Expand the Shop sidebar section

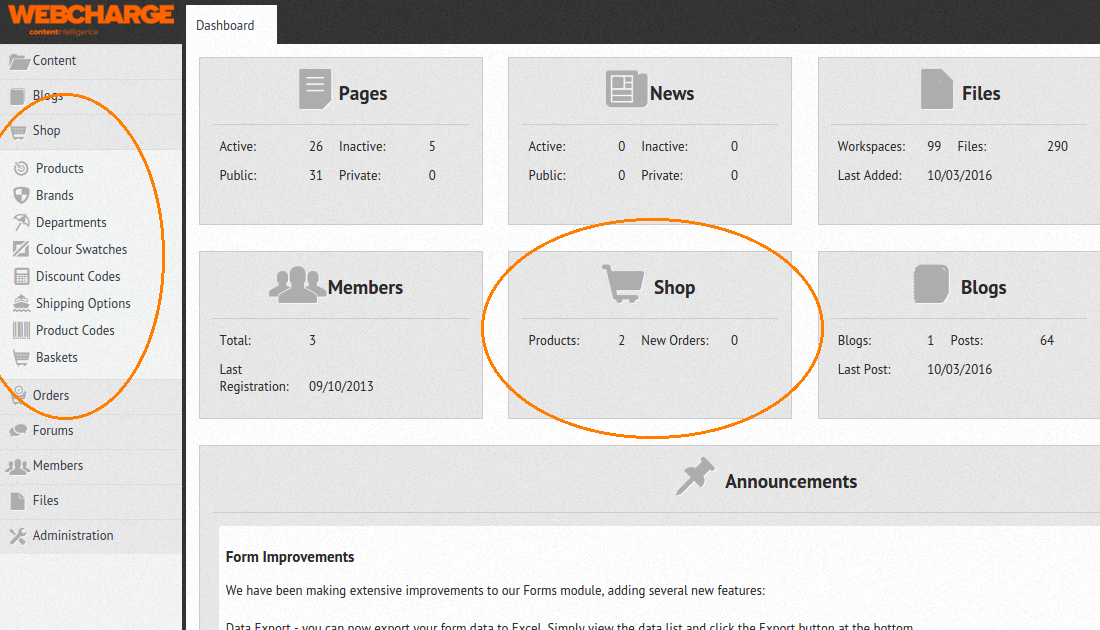(45, 130)
